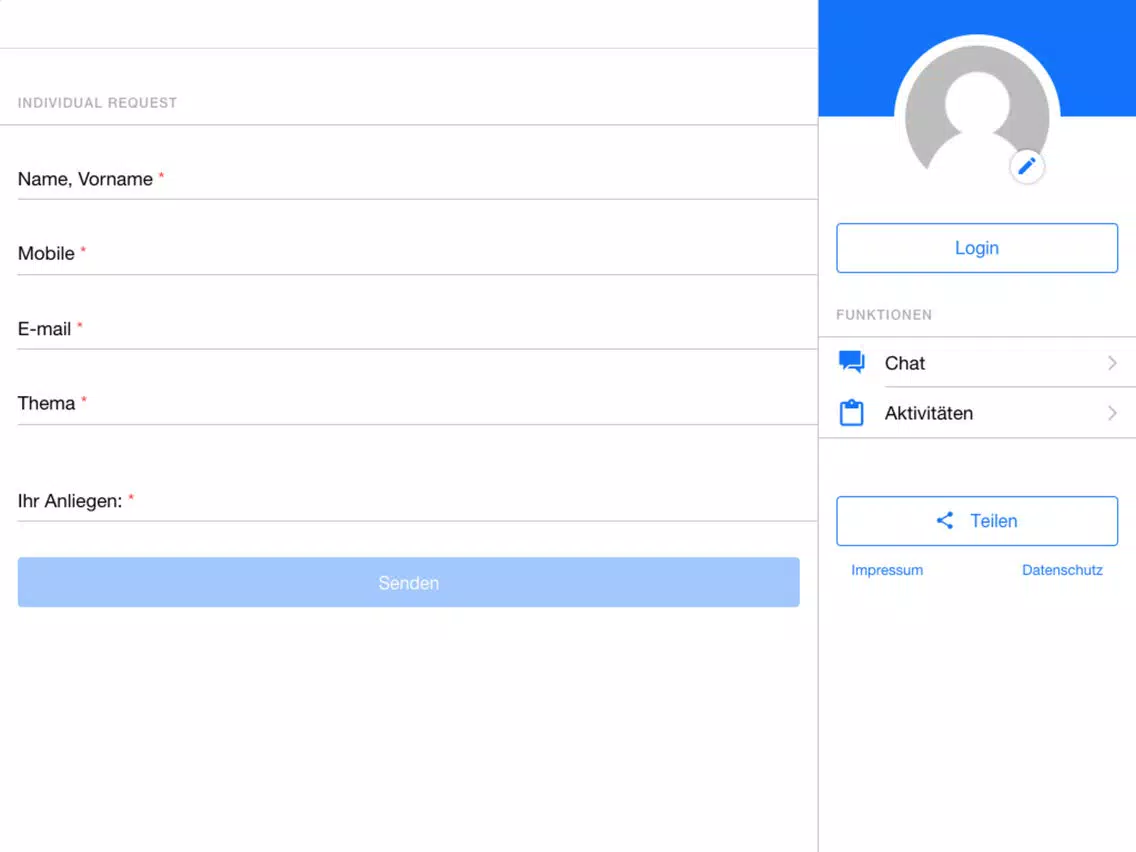The height and width of the screenshot is (852, 1136).
Task: Click the Teilen share button
Action: [977, 521]
